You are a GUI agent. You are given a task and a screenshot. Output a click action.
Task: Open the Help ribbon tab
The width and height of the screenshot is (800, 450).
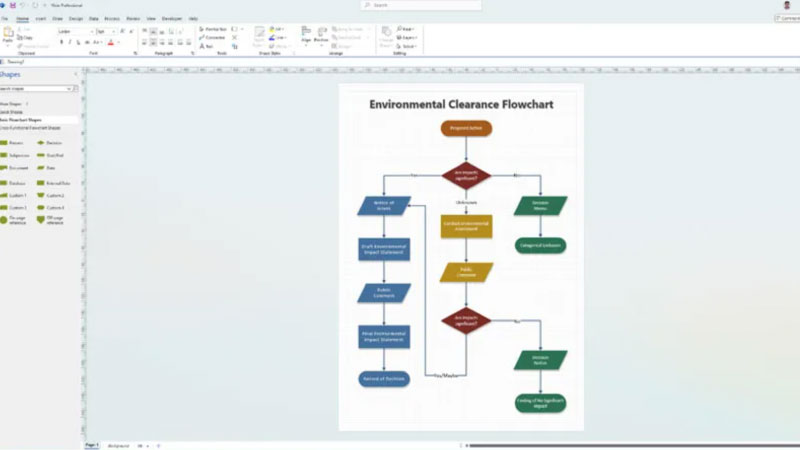click(x=193, y=19)
